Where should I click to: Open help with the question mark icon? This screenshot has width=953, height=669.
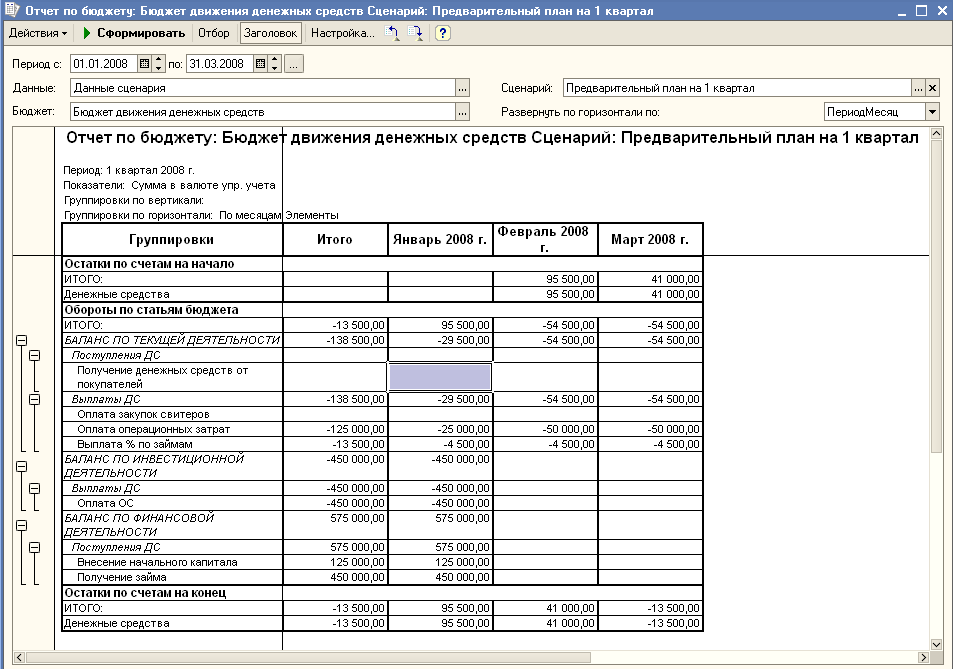(x=443, y=33)
